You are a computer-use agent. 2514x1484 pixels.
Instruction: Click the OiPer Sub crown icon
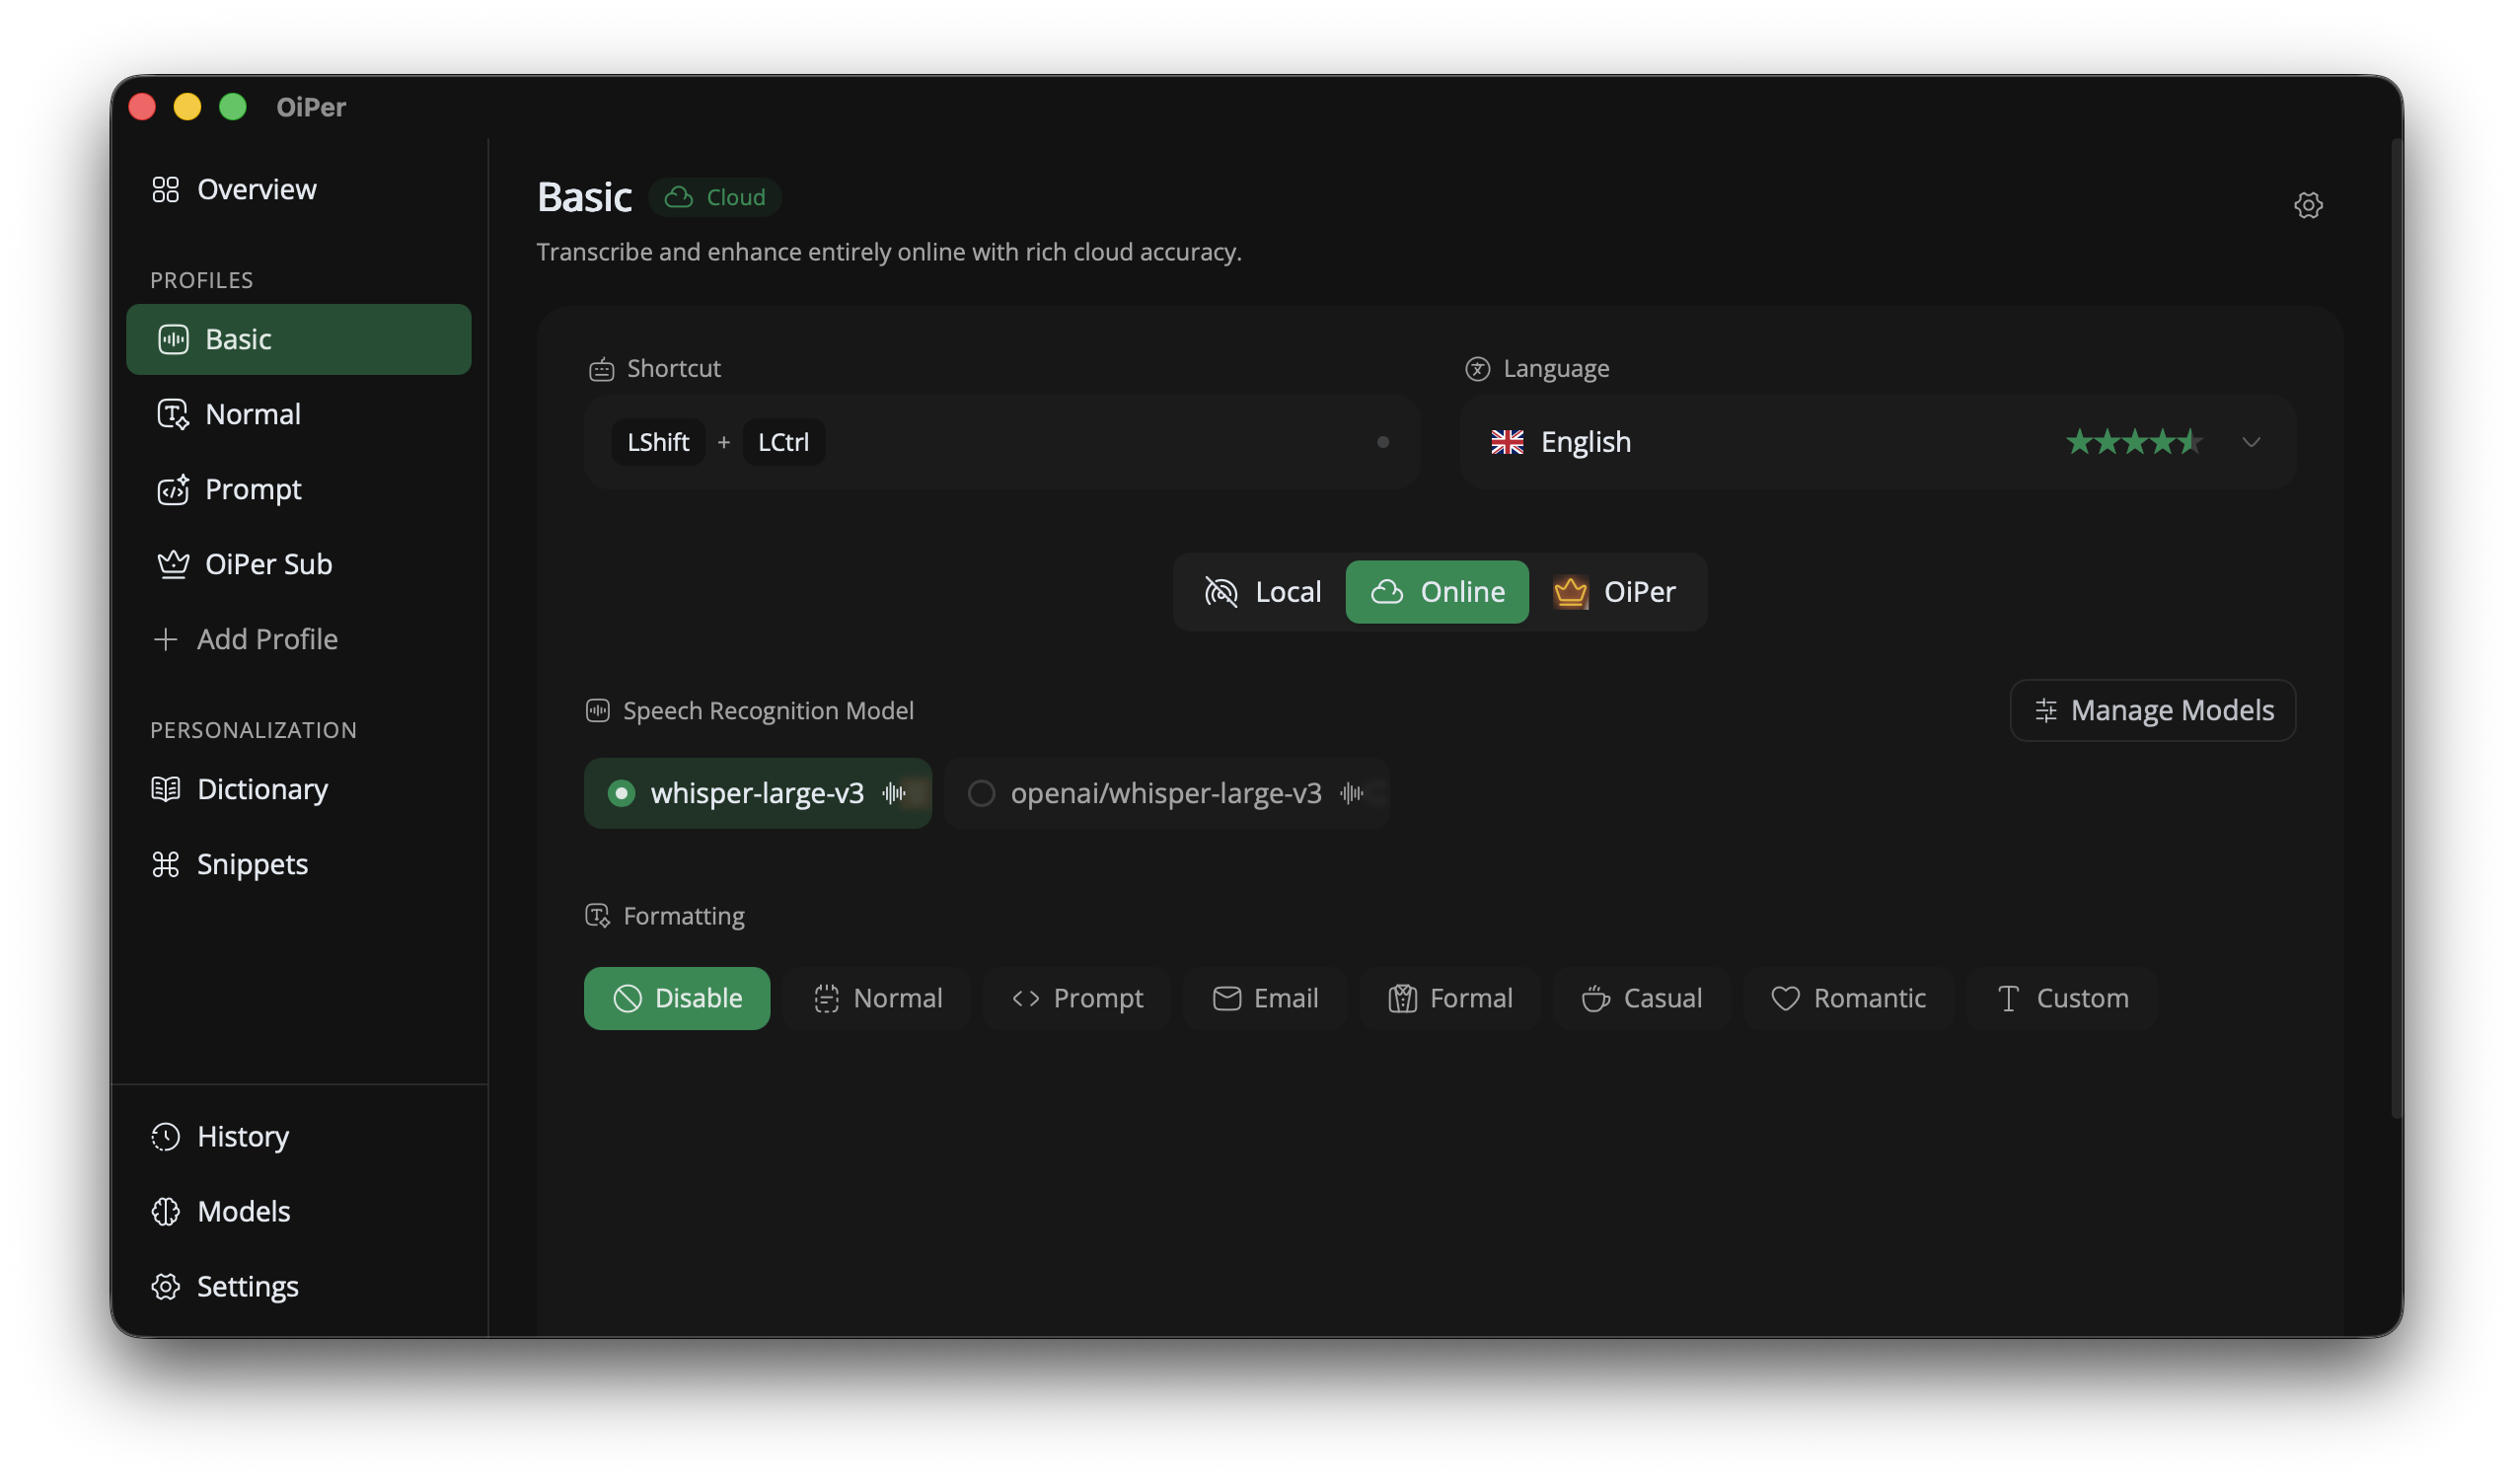click(x=173, y=564)
